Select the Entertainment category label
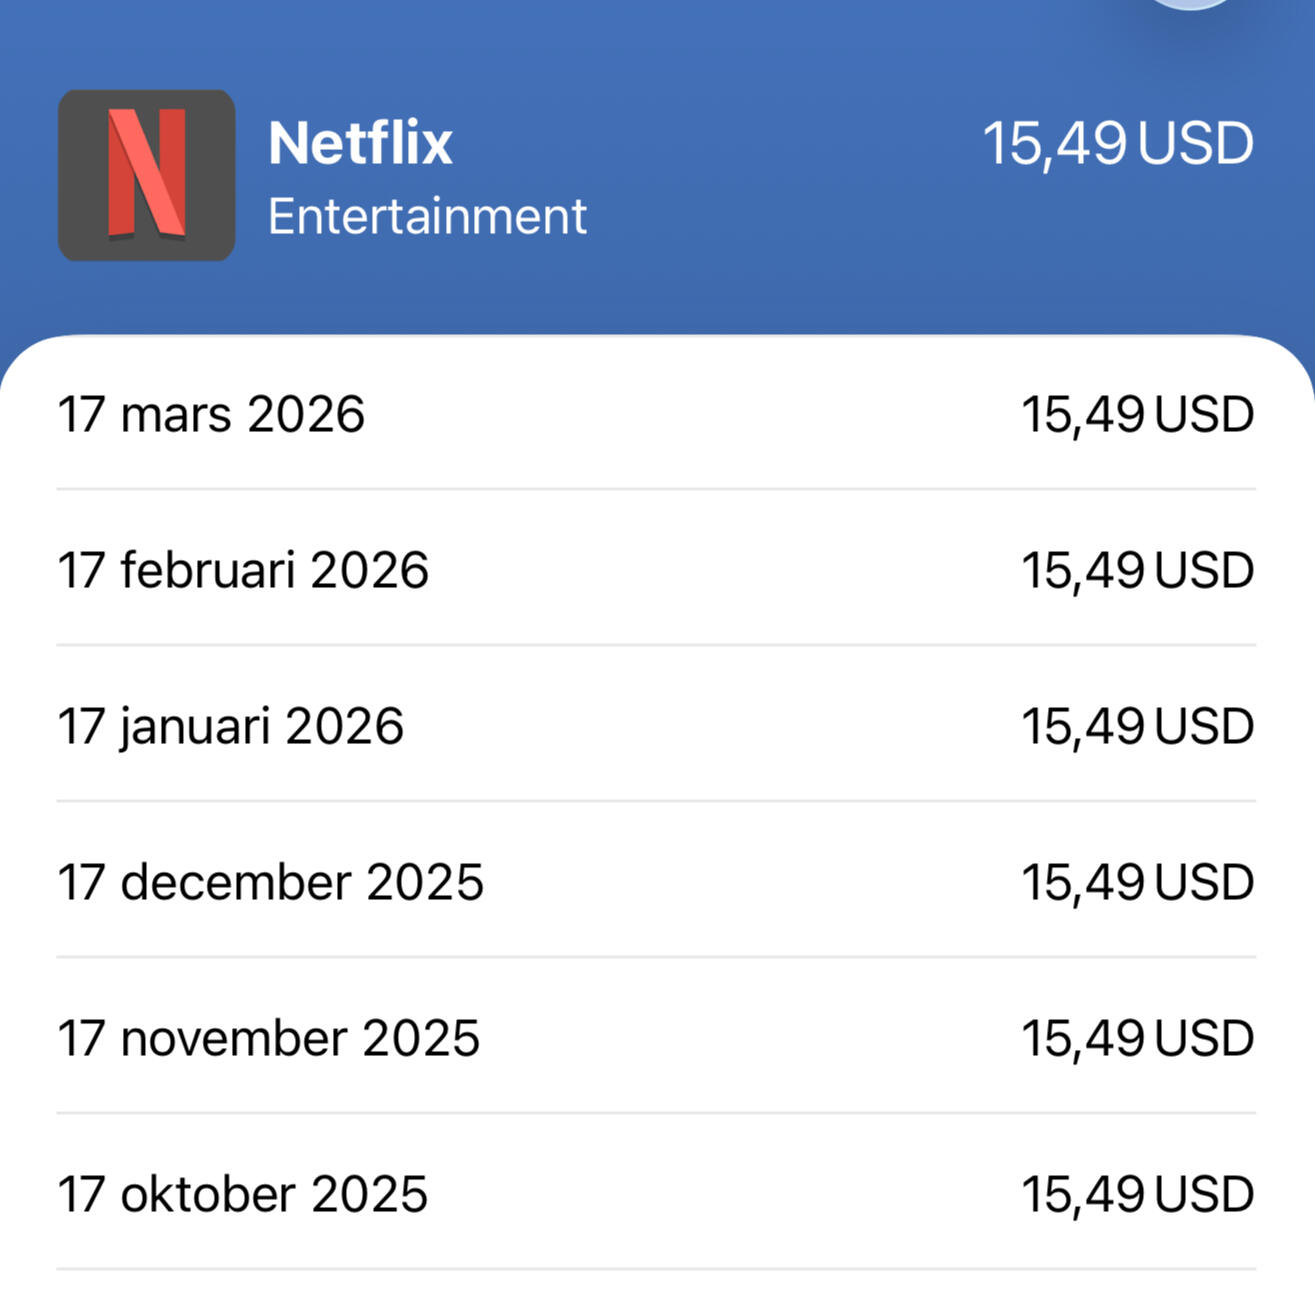 point(427,216)
